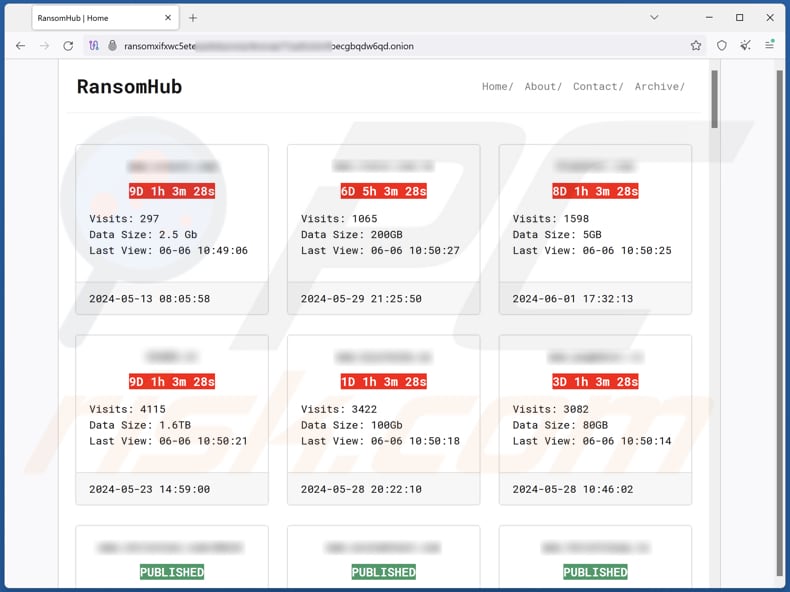Click date 2024-05-13 08:05:58
Screen dimensions: 790x592
[x=150, y=299]
